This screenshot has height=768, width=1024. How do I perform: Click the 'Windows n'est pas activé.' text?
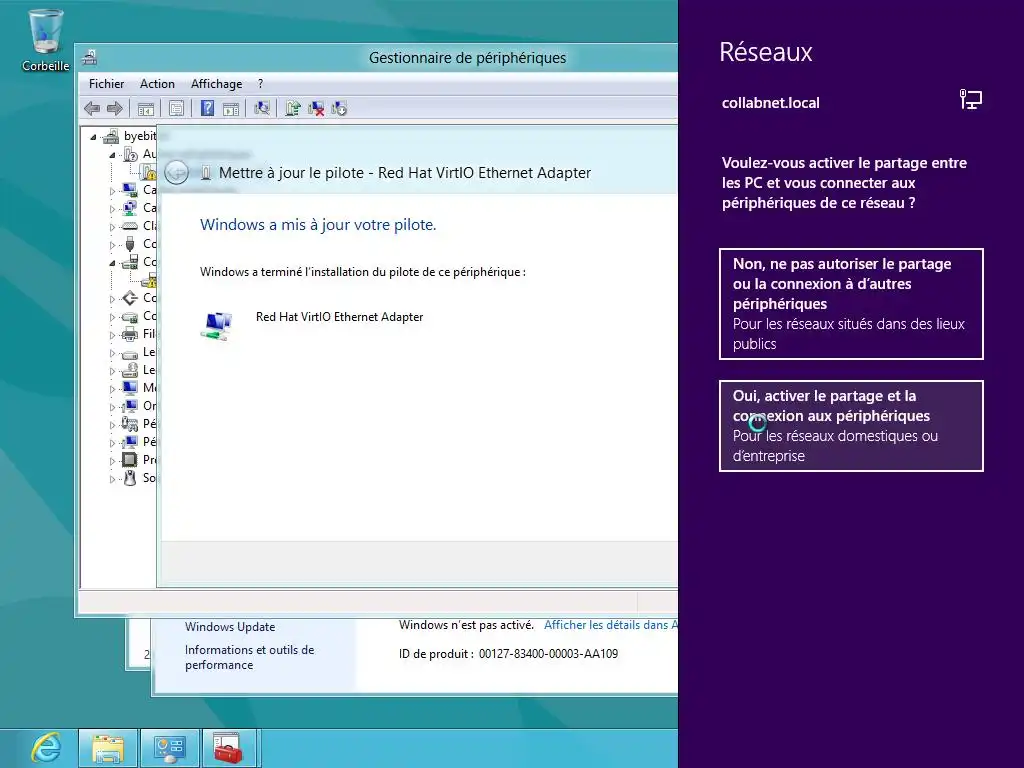[466, 625]
